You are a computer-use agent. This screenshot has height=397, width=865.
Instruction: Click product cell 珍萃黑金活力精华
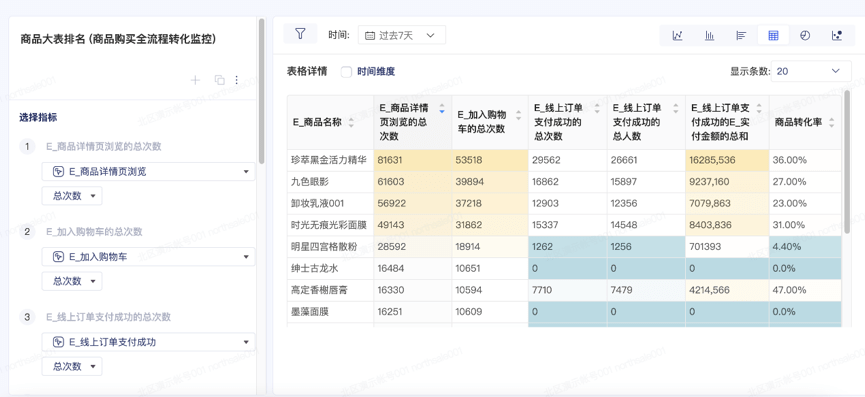330,160
